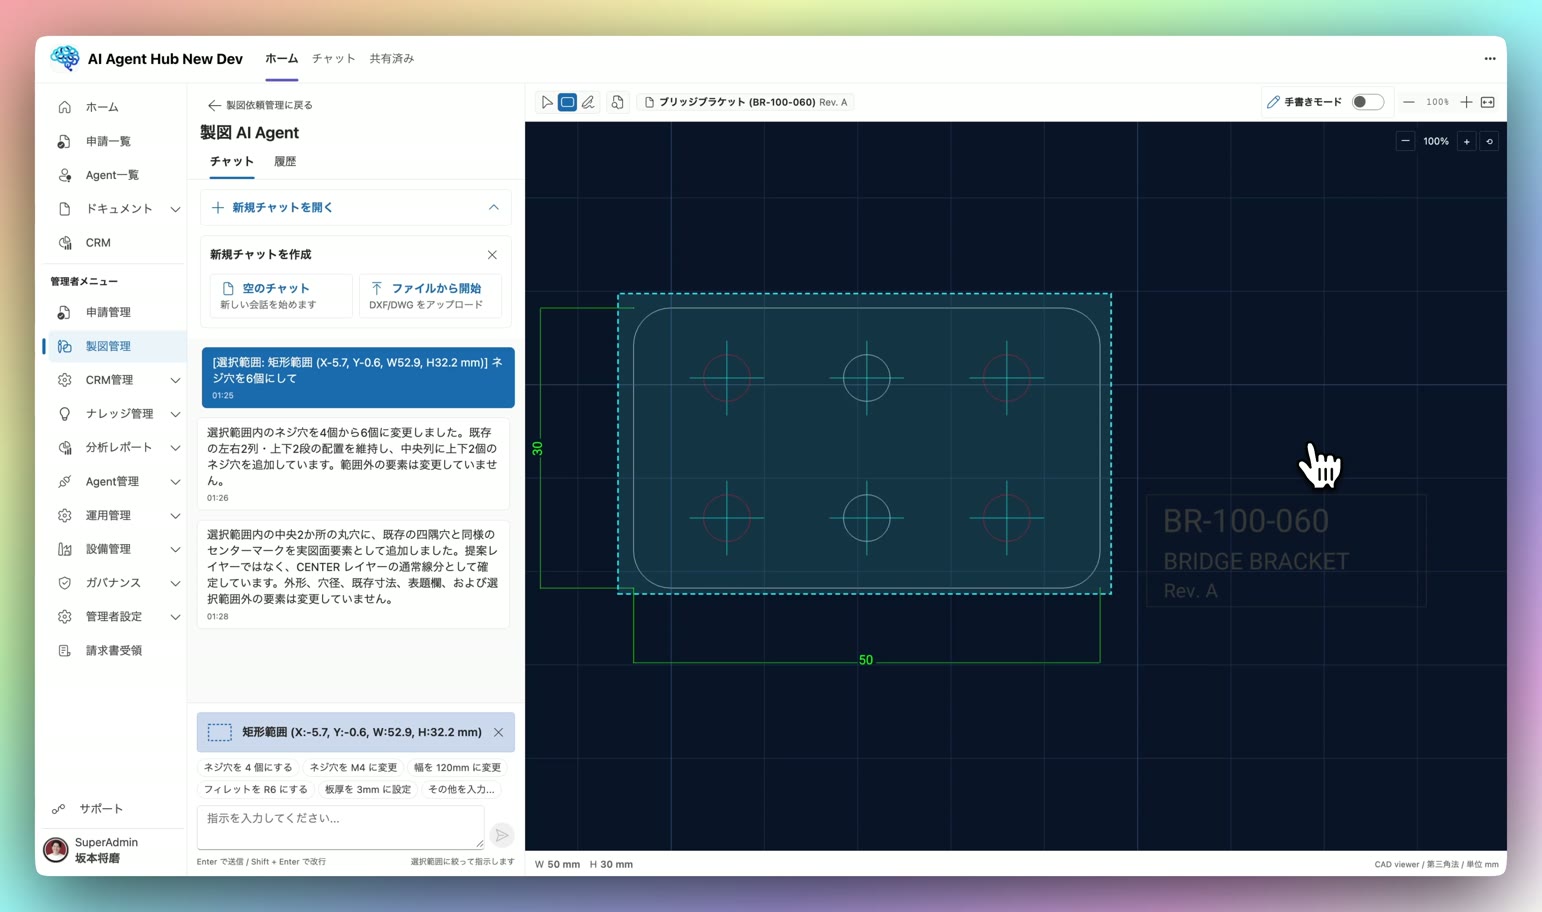The height and width of the screenshot is (912, 1542).
Task: Zoom in with the dark canvas plus button
Action: pos(1467,141)
